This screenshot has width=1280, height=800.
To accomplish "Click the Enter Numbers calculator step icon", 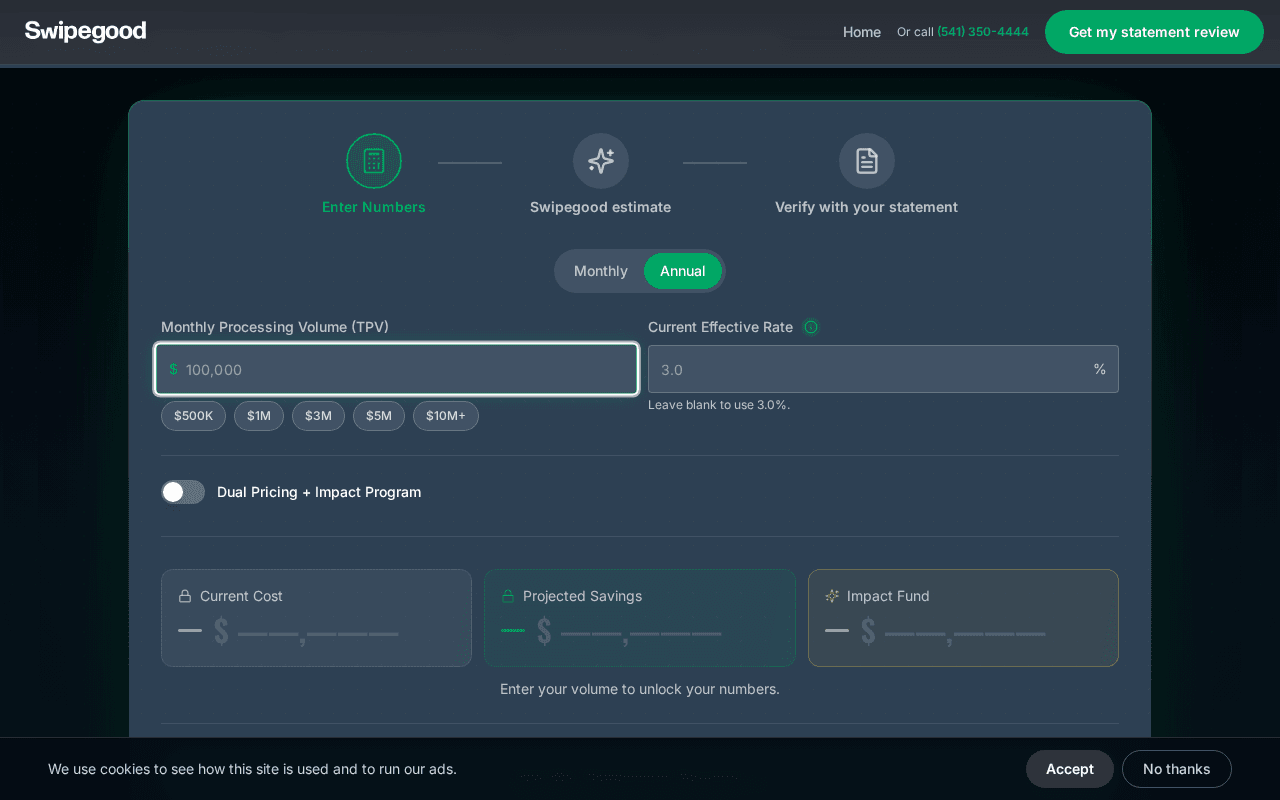I will coord(374,161).
